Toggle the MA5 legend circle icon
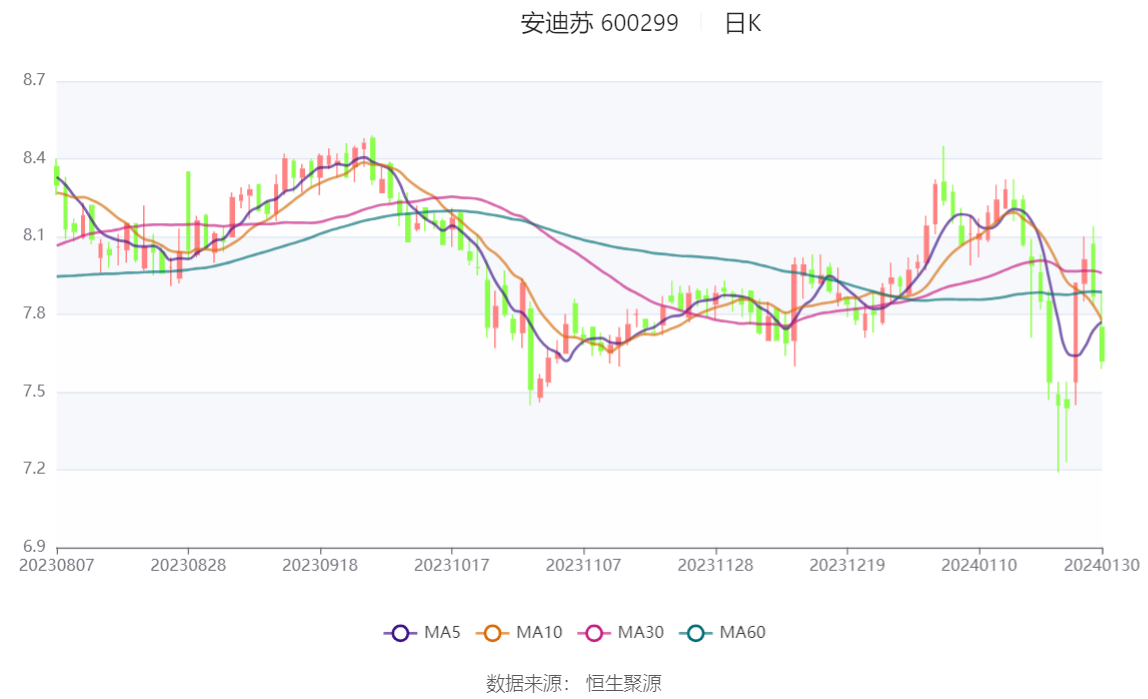The width and height of the screenshot is (1148, 699). point(400,633)
